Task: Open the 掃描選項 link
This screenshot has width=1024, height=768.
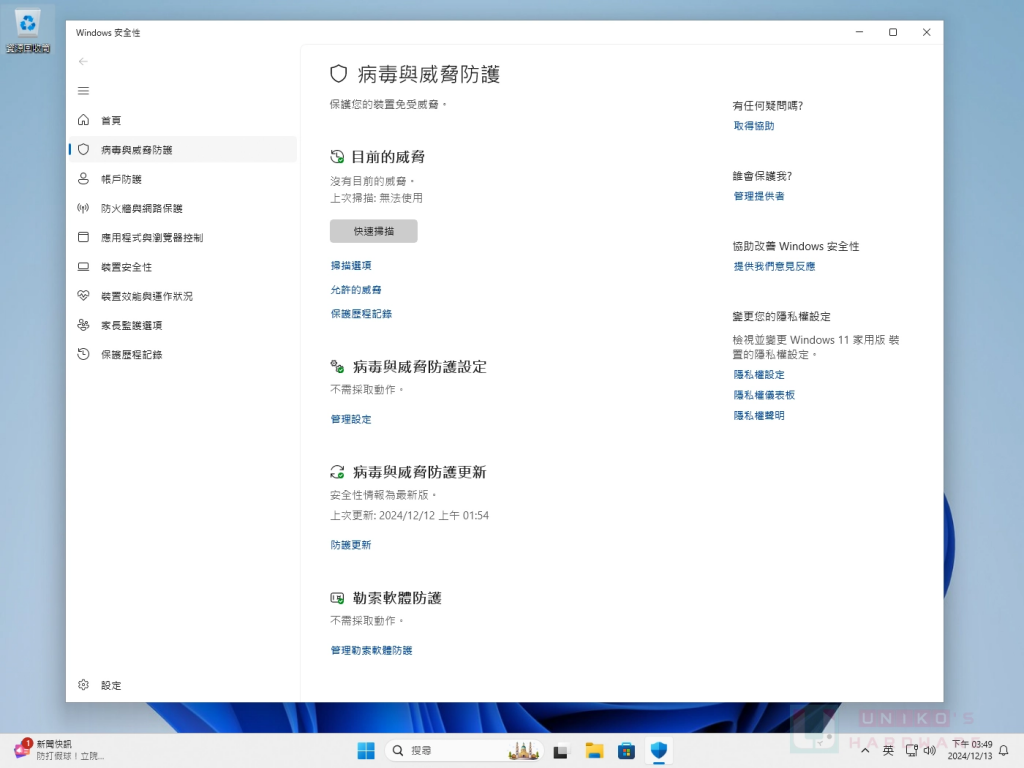Action: (x=351, y=265)
